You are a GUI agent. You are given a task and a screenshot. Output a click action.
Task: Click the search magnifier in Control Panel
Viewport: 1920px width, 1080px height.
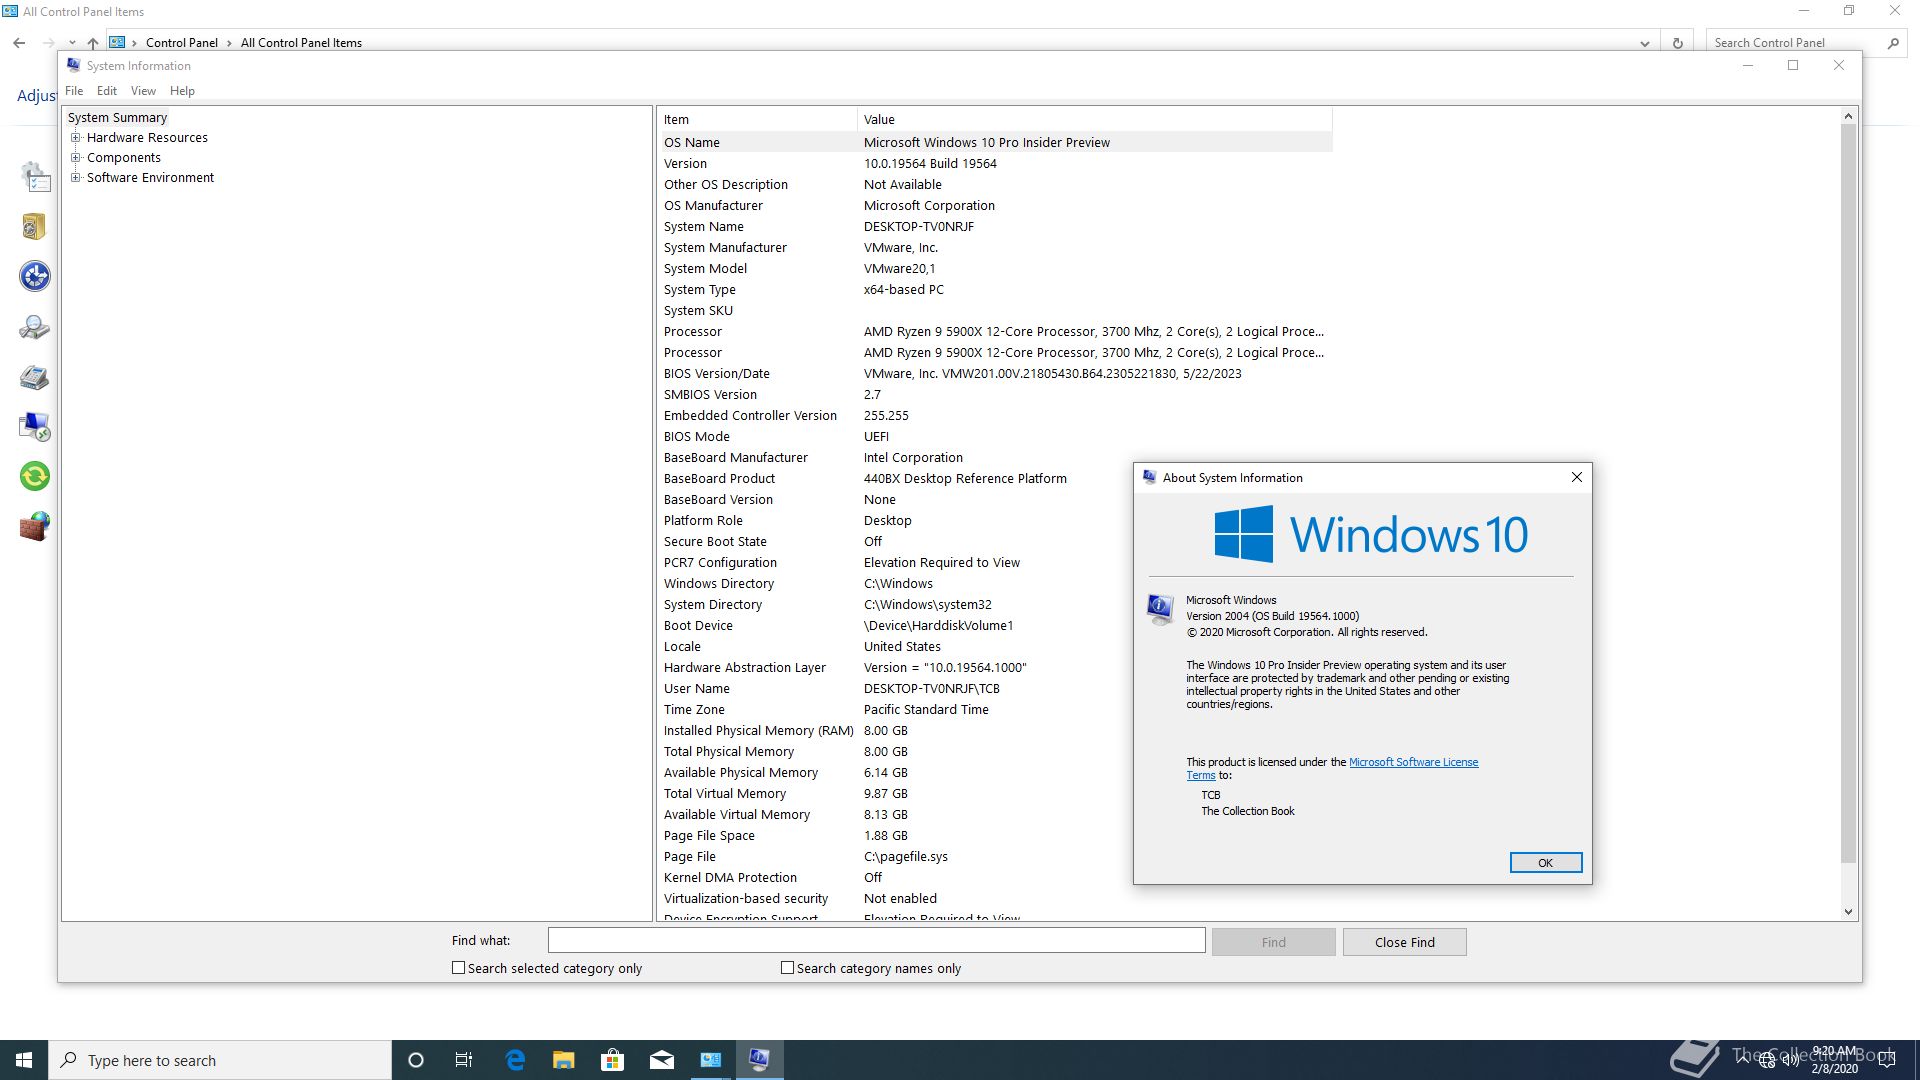tap(1893, 43)
